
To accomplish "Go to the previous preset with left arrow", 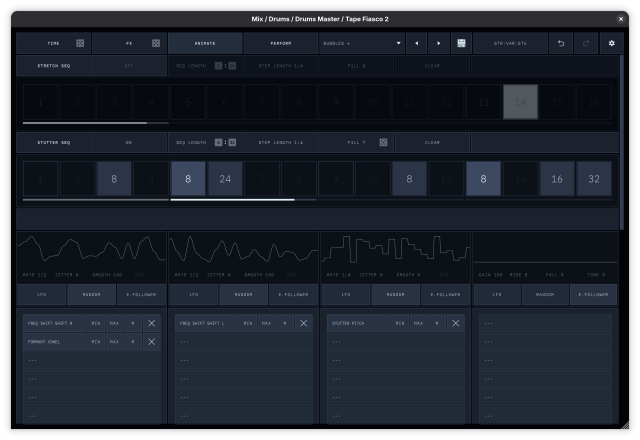I will tap(417, 43).
